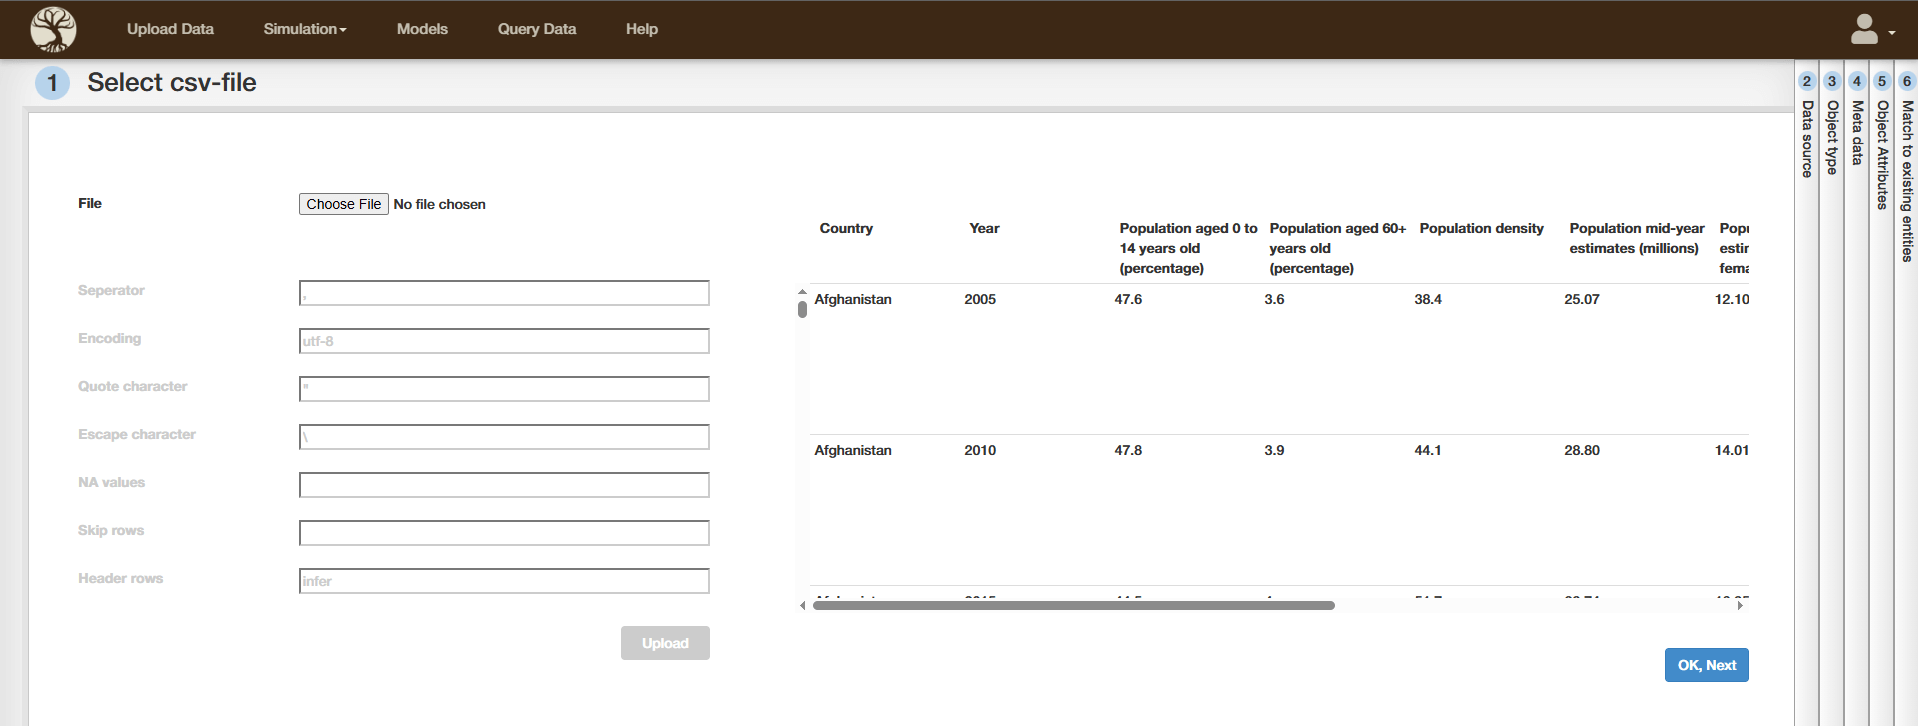Open the Query Data menu item
The height and width of the screenshot is (726, 1918).
tap(536, 29)
